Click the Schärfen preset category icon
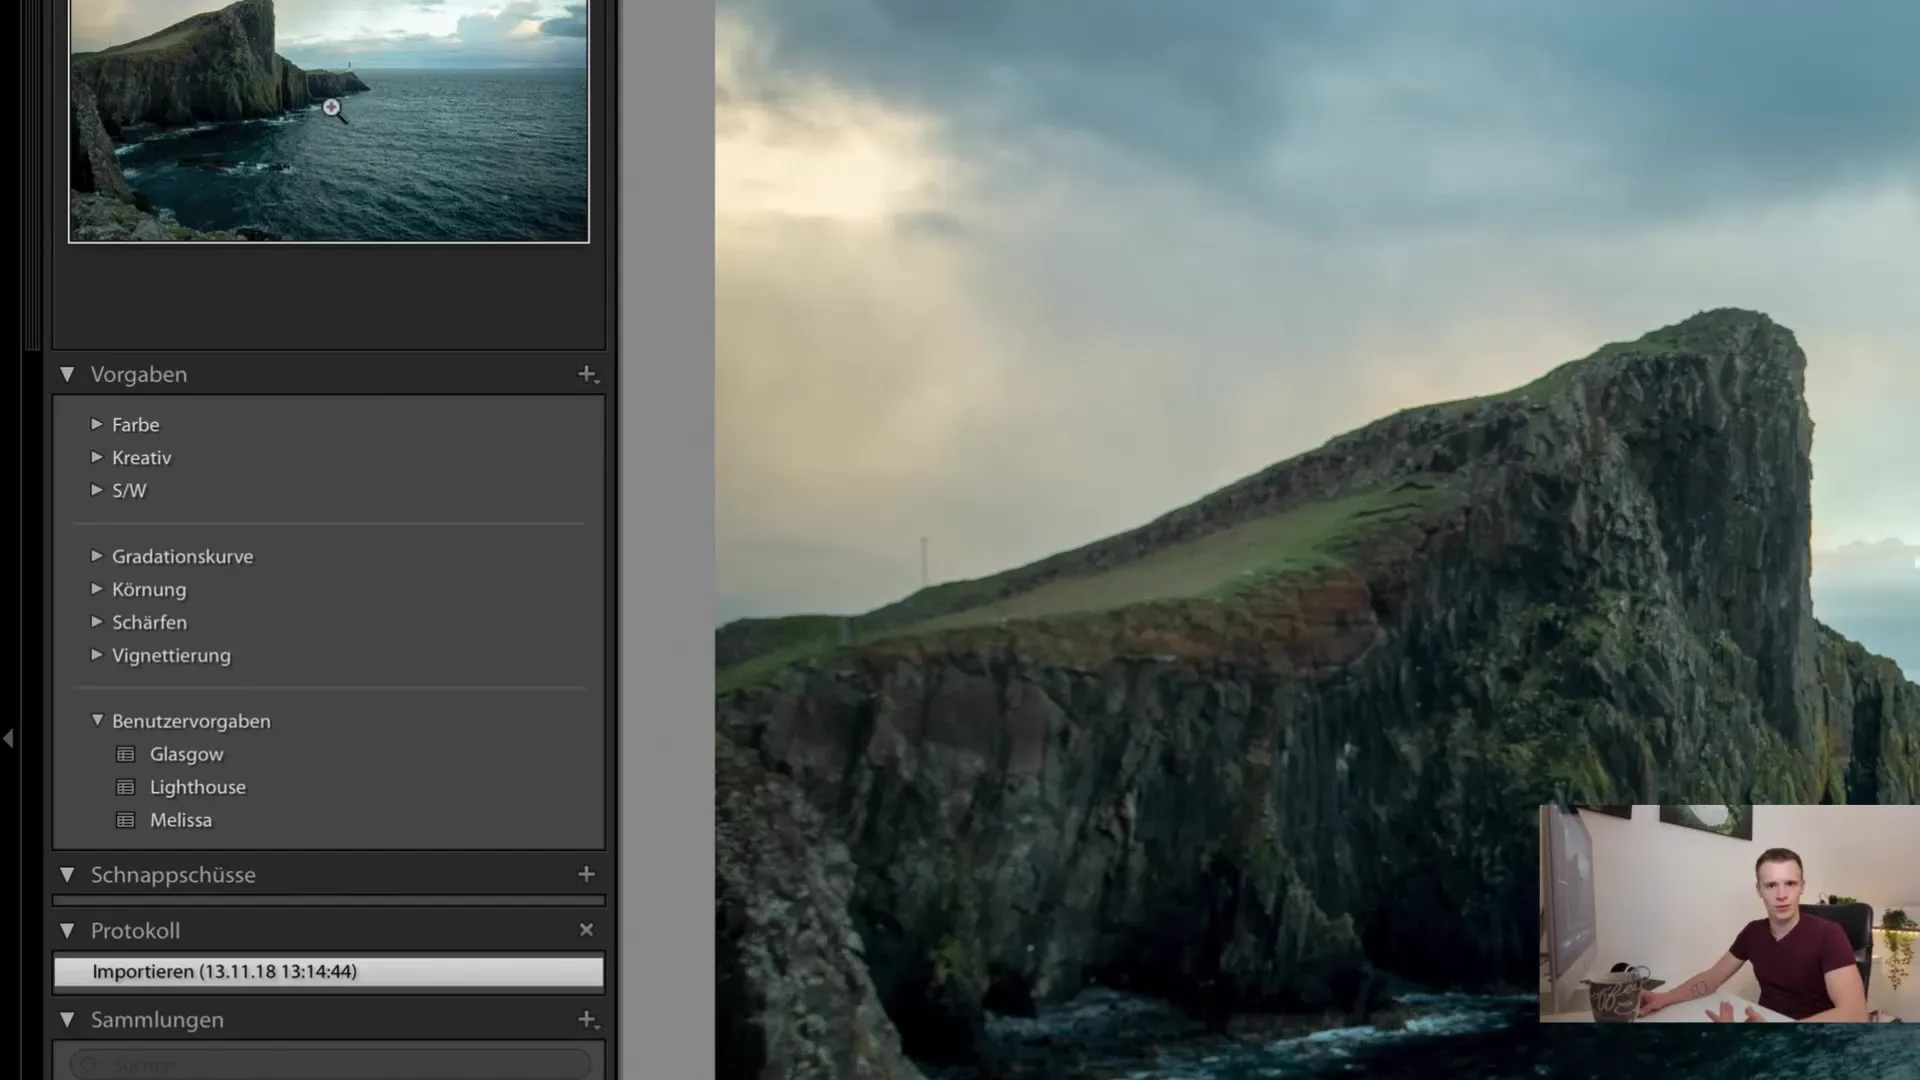The width and height of the screenshot is (1920, 1080). [x=98, y=622]
